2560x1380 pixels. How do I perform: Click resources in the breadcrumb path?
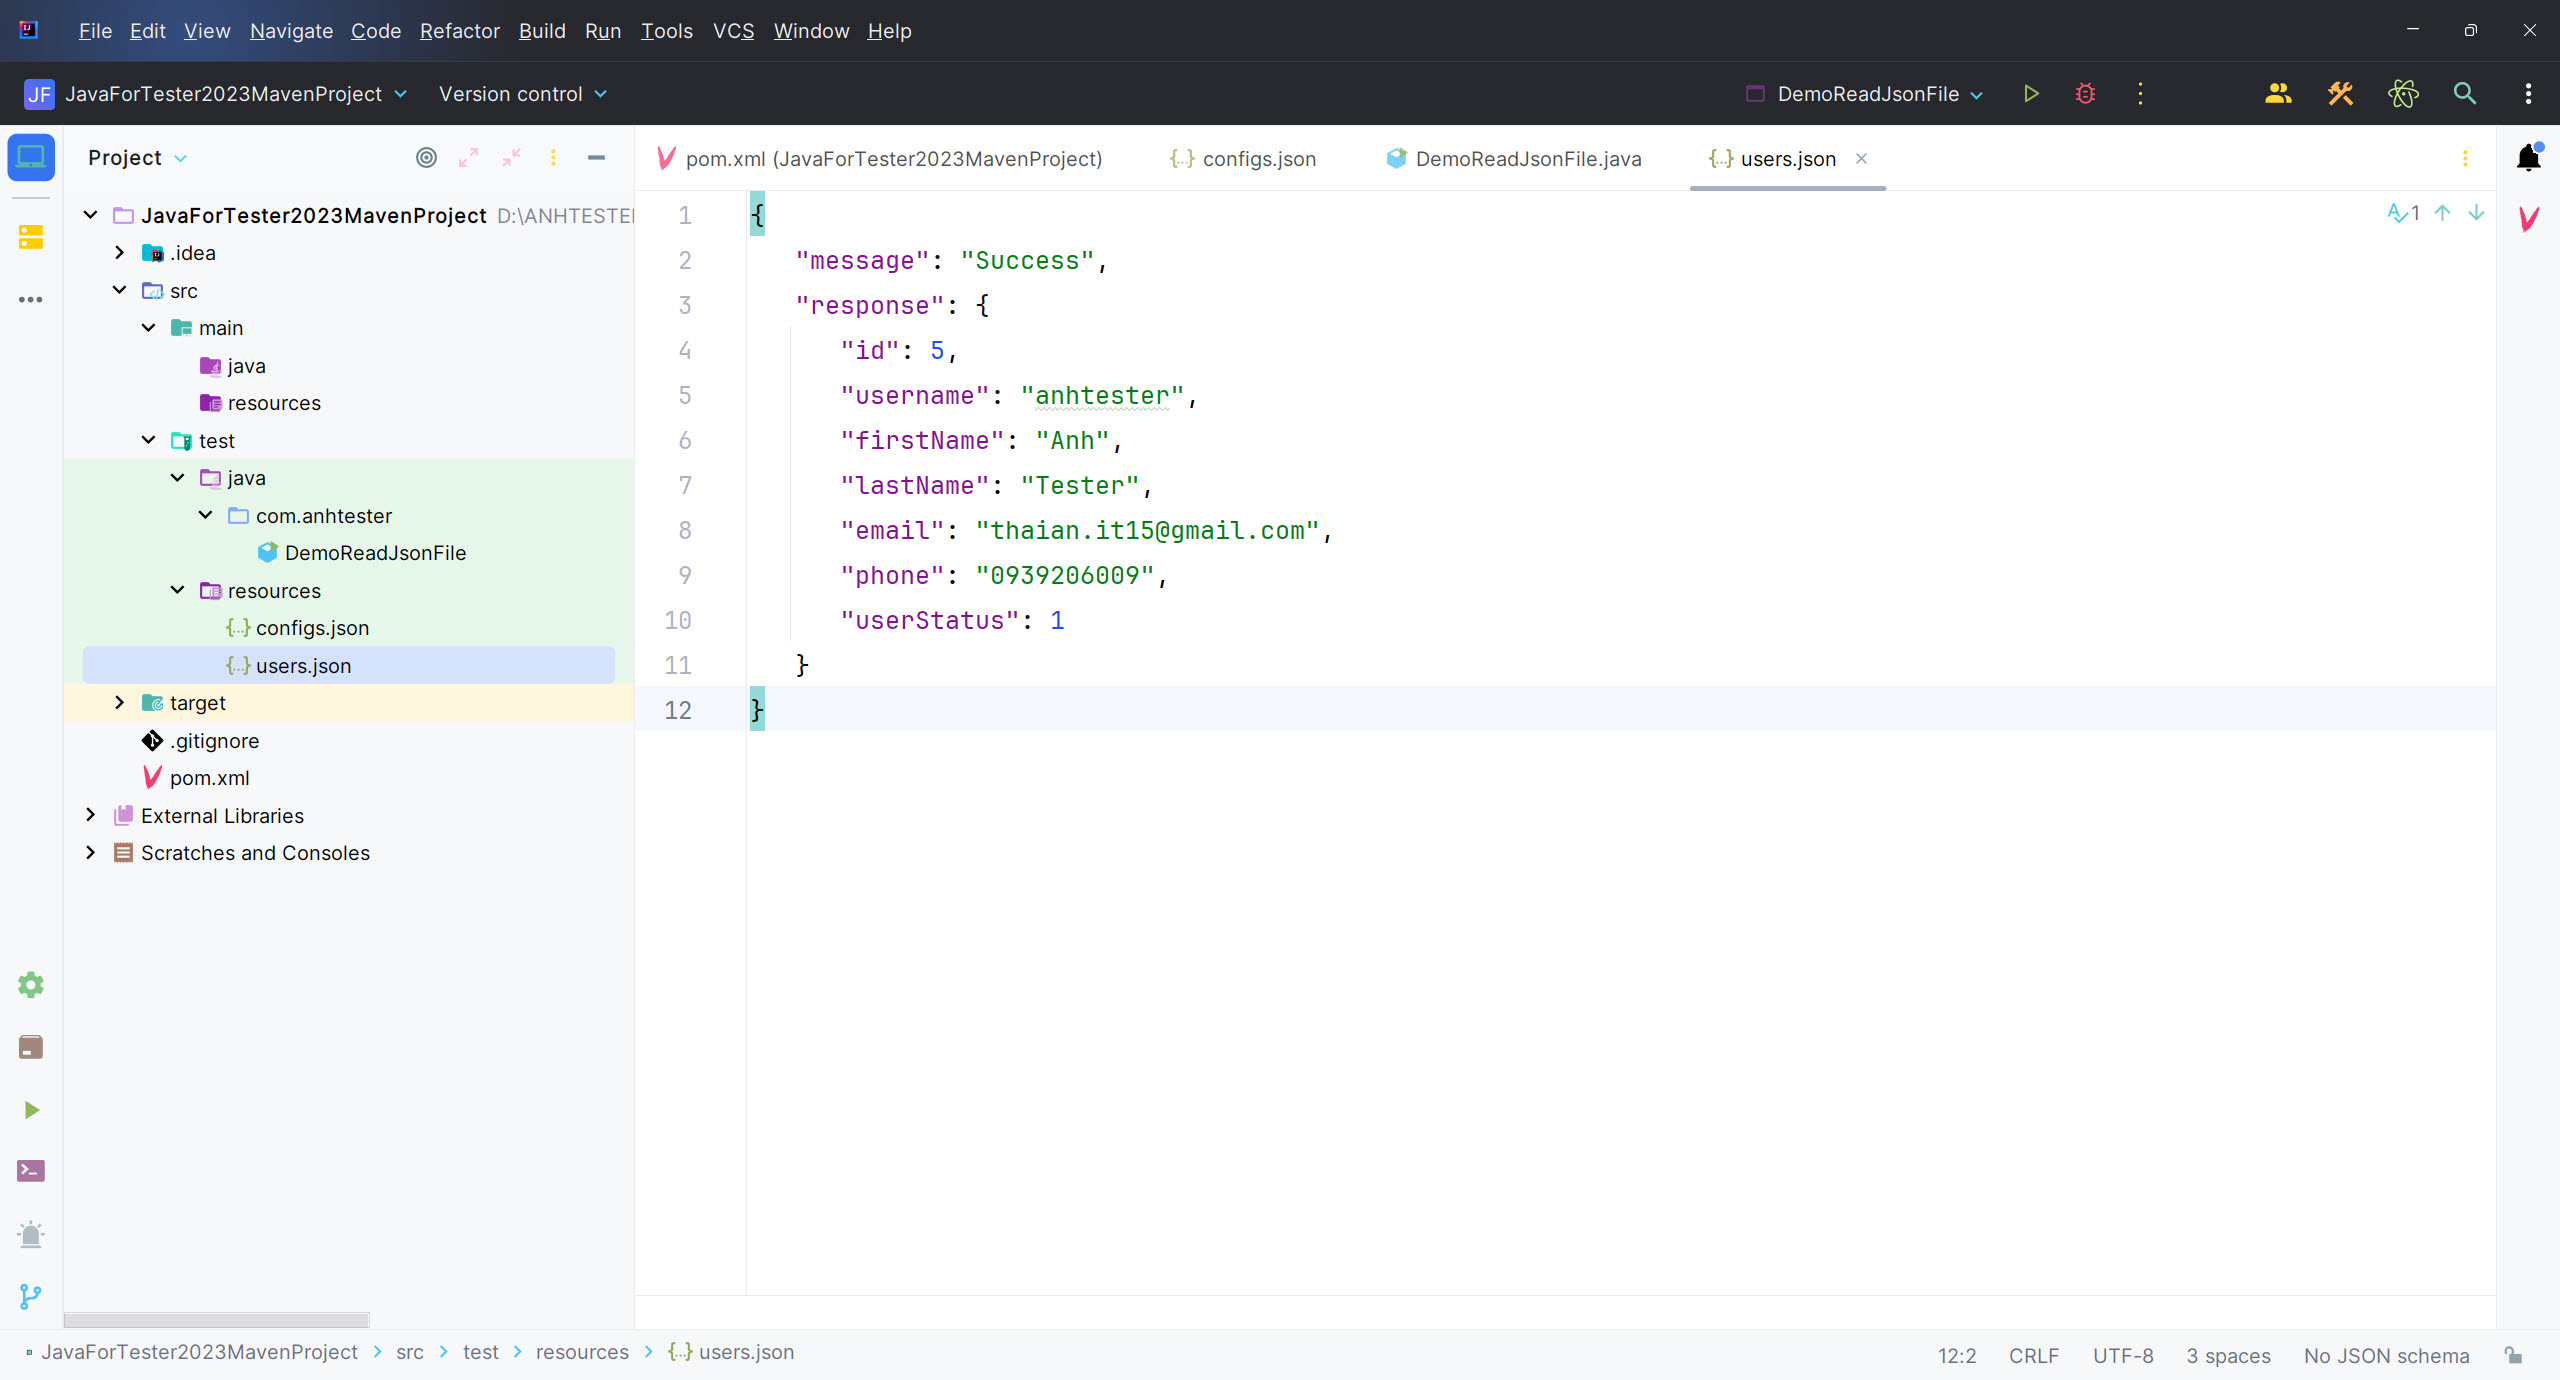[x=582, y=1352]
